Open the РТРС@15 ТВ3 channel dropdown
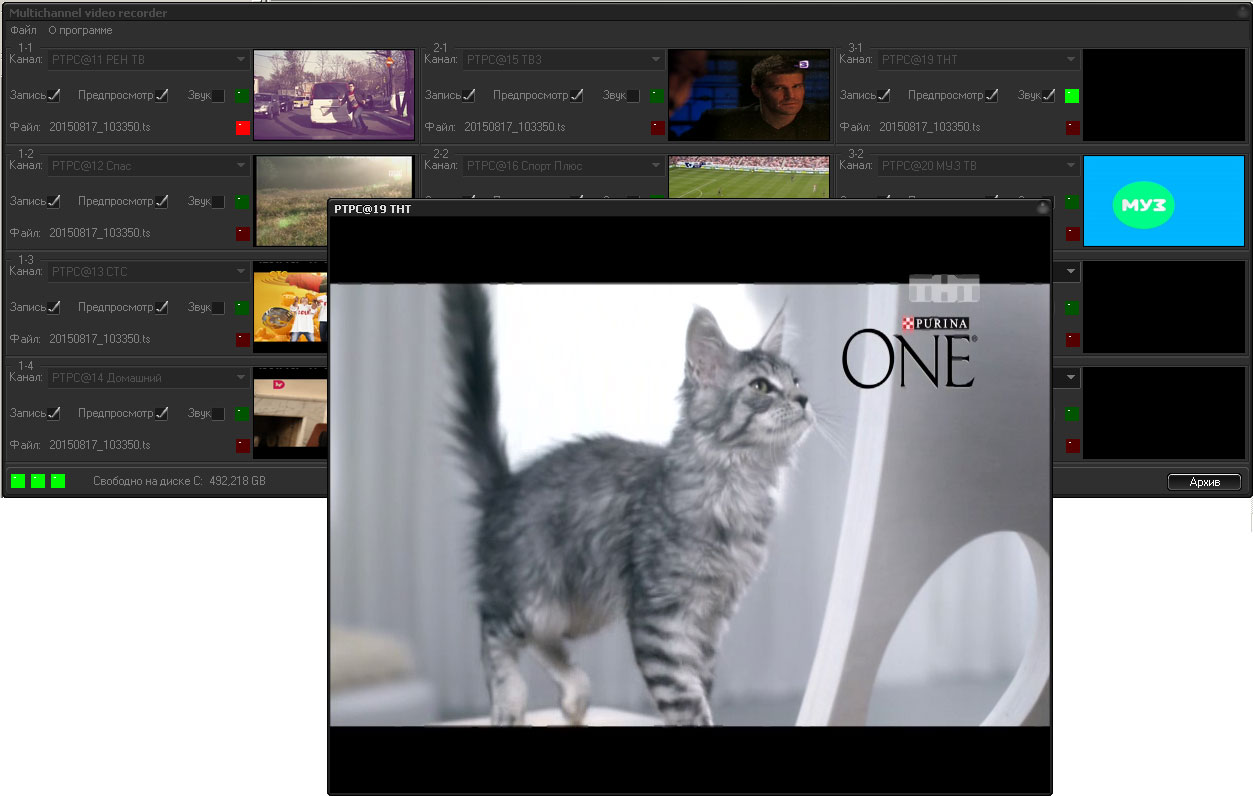The height and width of the screenshot is (796, 1253). (x=563, y=60)
